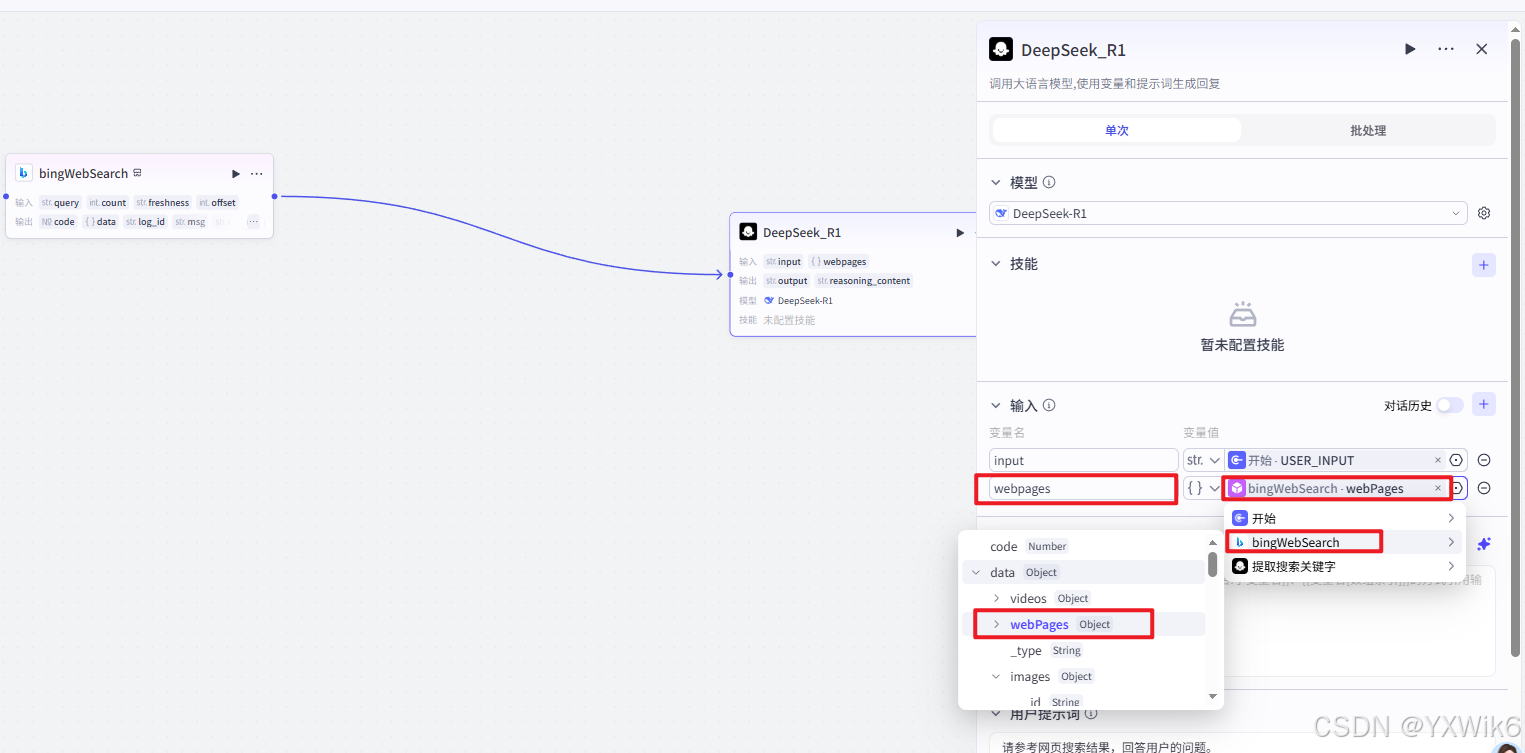Screen dimensions: 1525x753
Task: Expand the videos object in the tree
Action: (x=996, y=598)
